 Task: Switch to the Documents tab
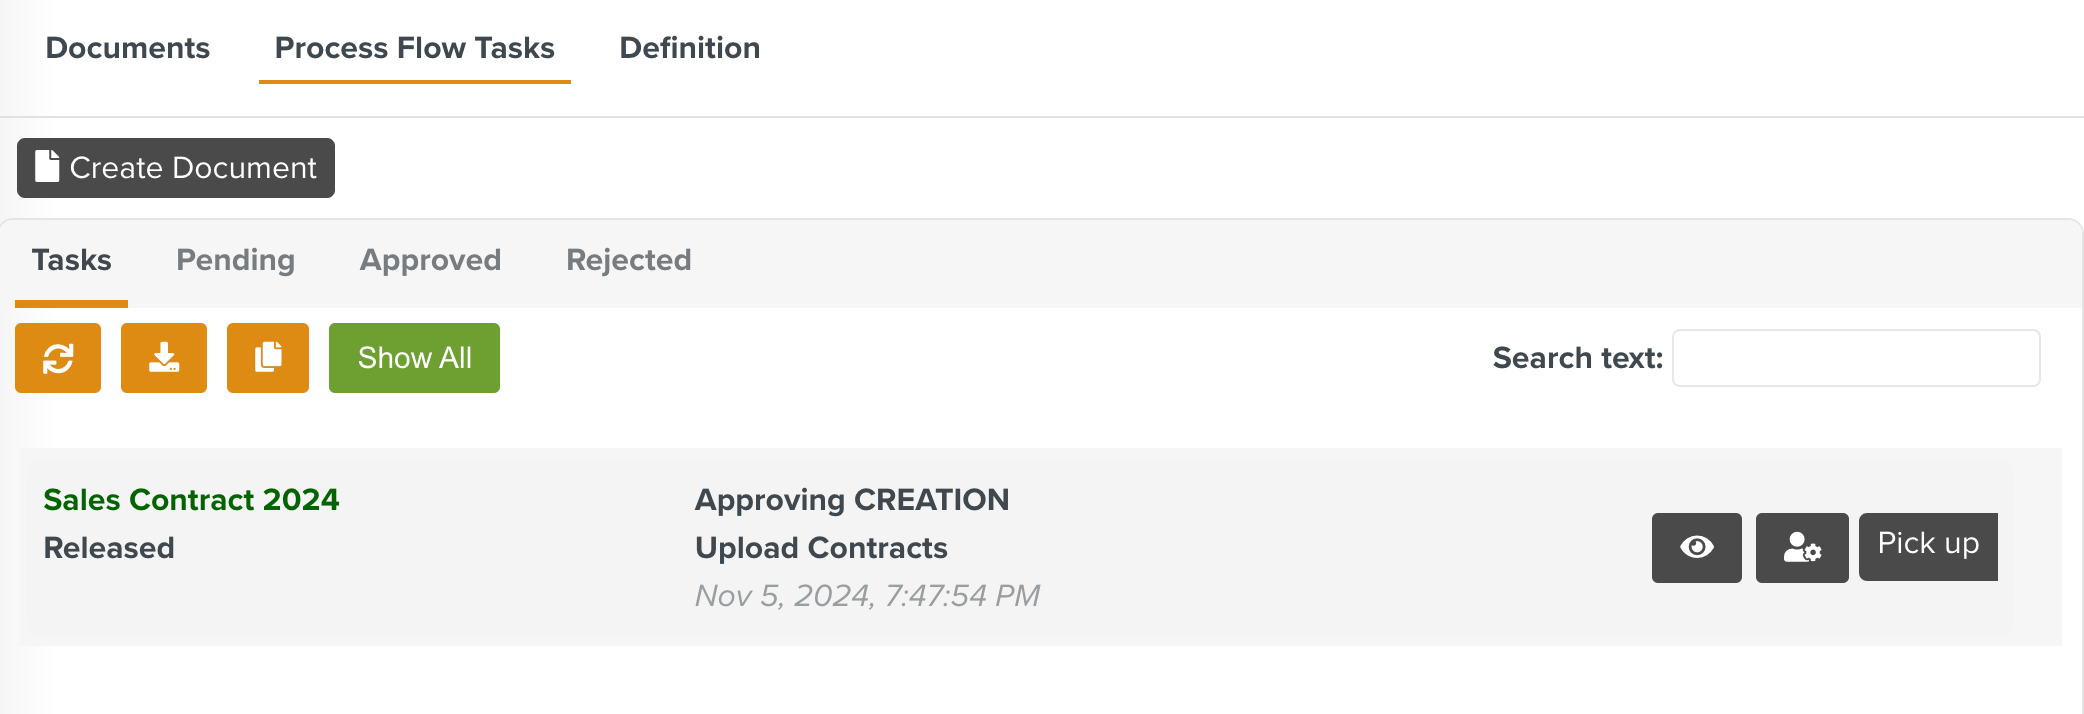coord(128,47)
